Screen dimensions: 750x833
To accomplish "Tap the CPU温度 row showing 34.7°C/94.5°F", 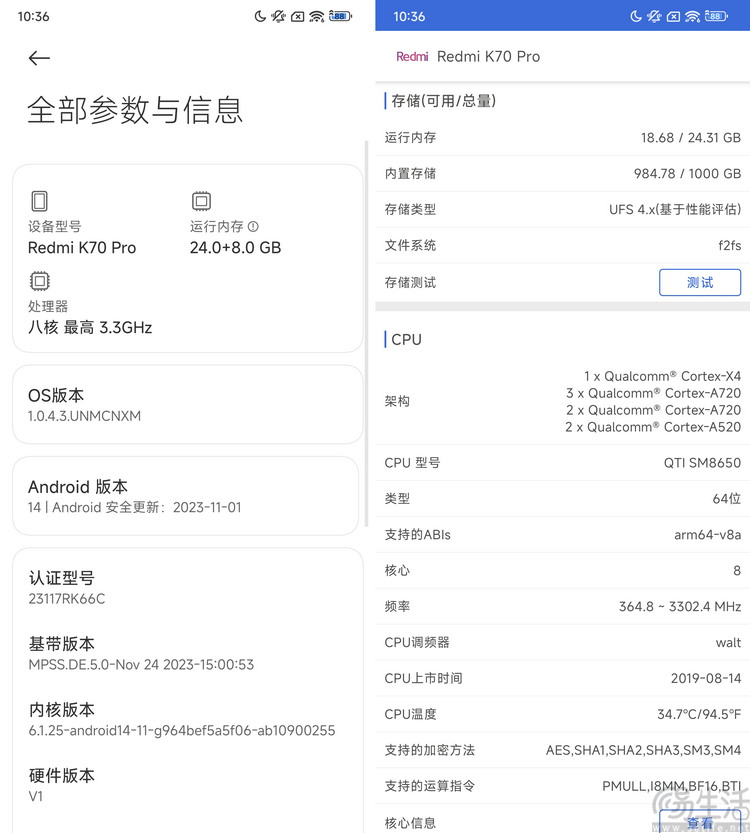I will point(562,714).
